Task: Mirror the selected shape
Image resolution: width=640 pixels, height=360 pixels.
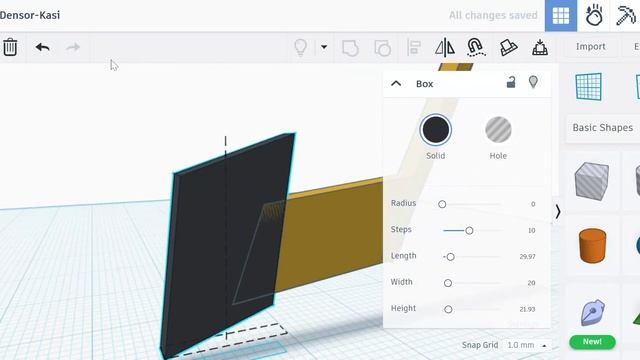Action: 444,47
